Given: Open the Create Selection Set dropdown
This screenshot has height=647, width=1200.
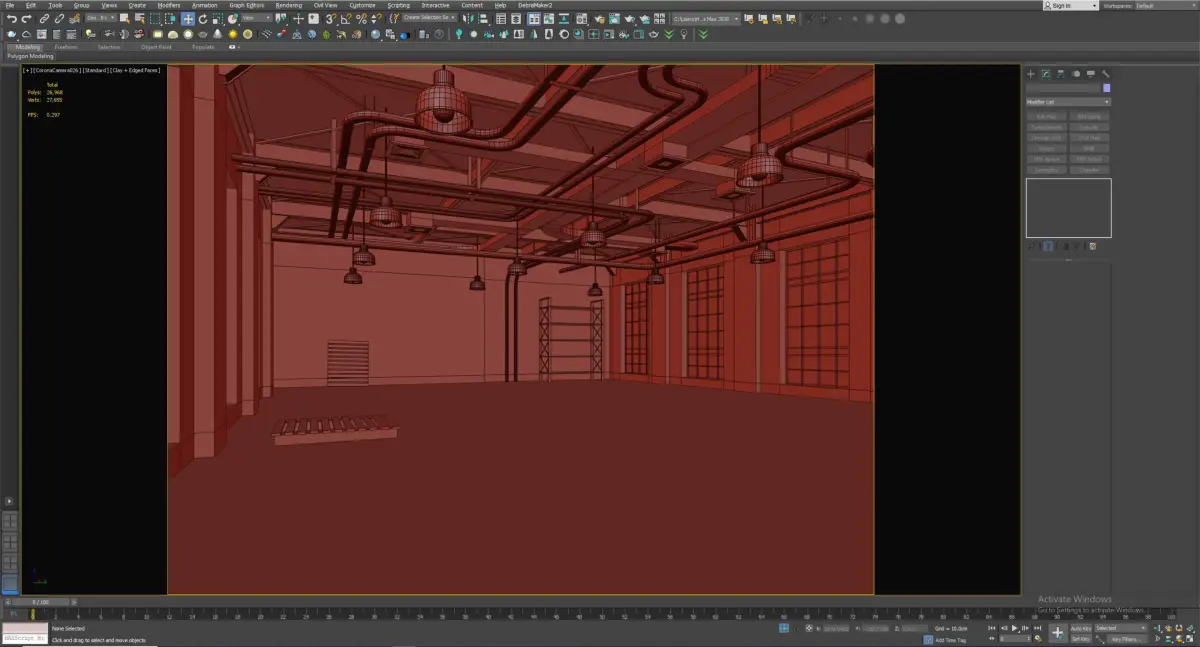Looking at the screenshot, I should (x=429, y=18).
